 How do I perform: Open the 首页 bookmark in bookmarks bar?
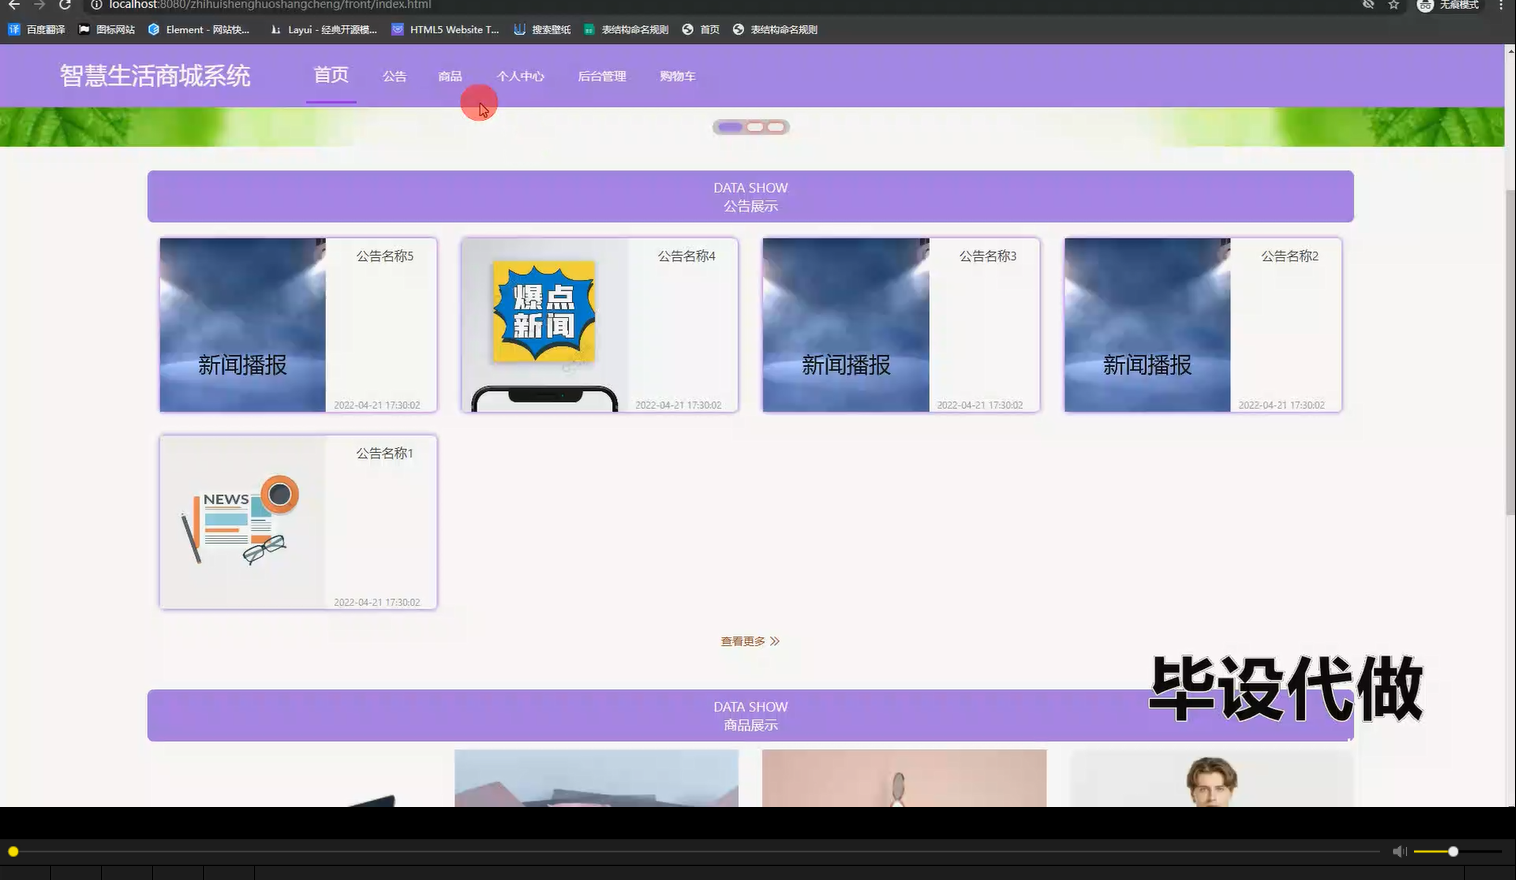[x=701, y=30]
